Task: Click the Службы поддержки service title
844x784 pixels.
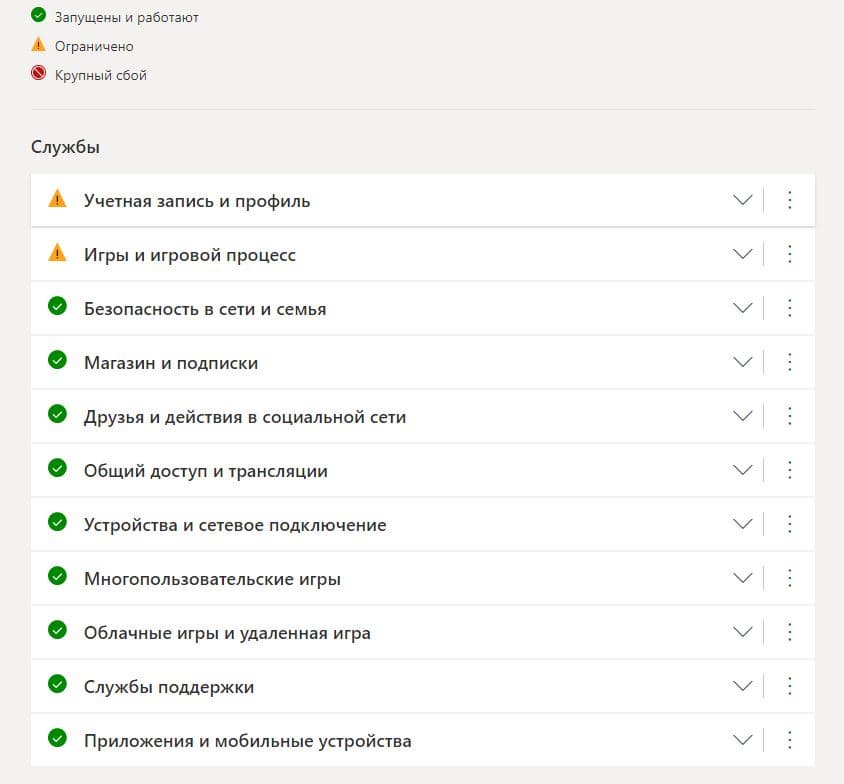Action: pos(168,687)
